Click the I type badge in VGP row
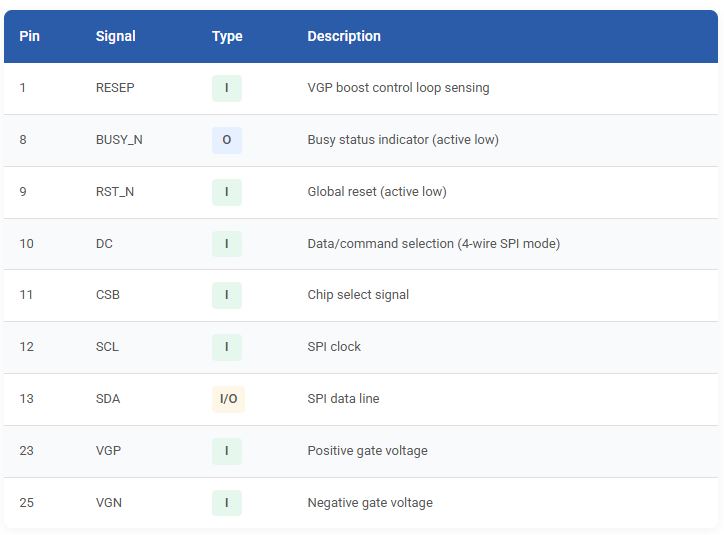The height and width of the screenshot is (535, 724). [x=227, y=451]
